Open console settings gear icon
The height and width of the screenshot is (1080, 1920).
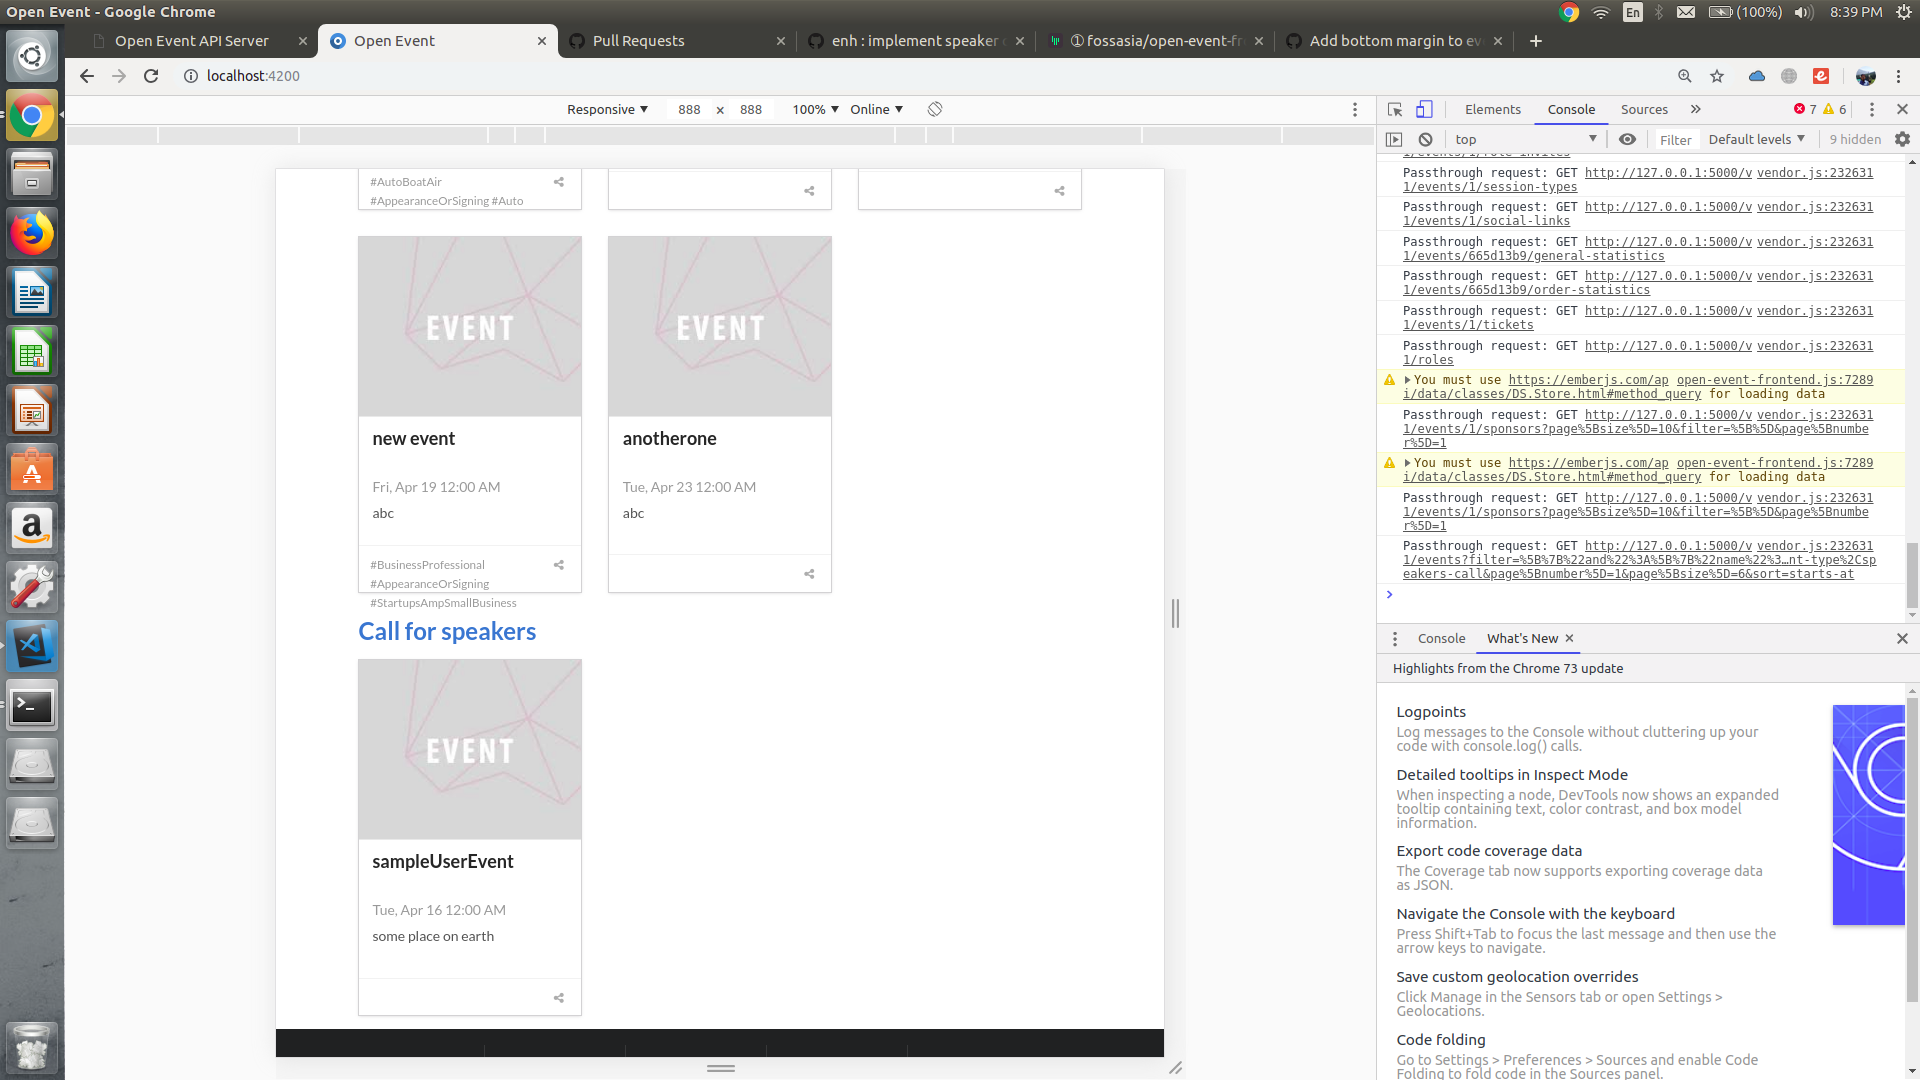(x=1902, y=139)
